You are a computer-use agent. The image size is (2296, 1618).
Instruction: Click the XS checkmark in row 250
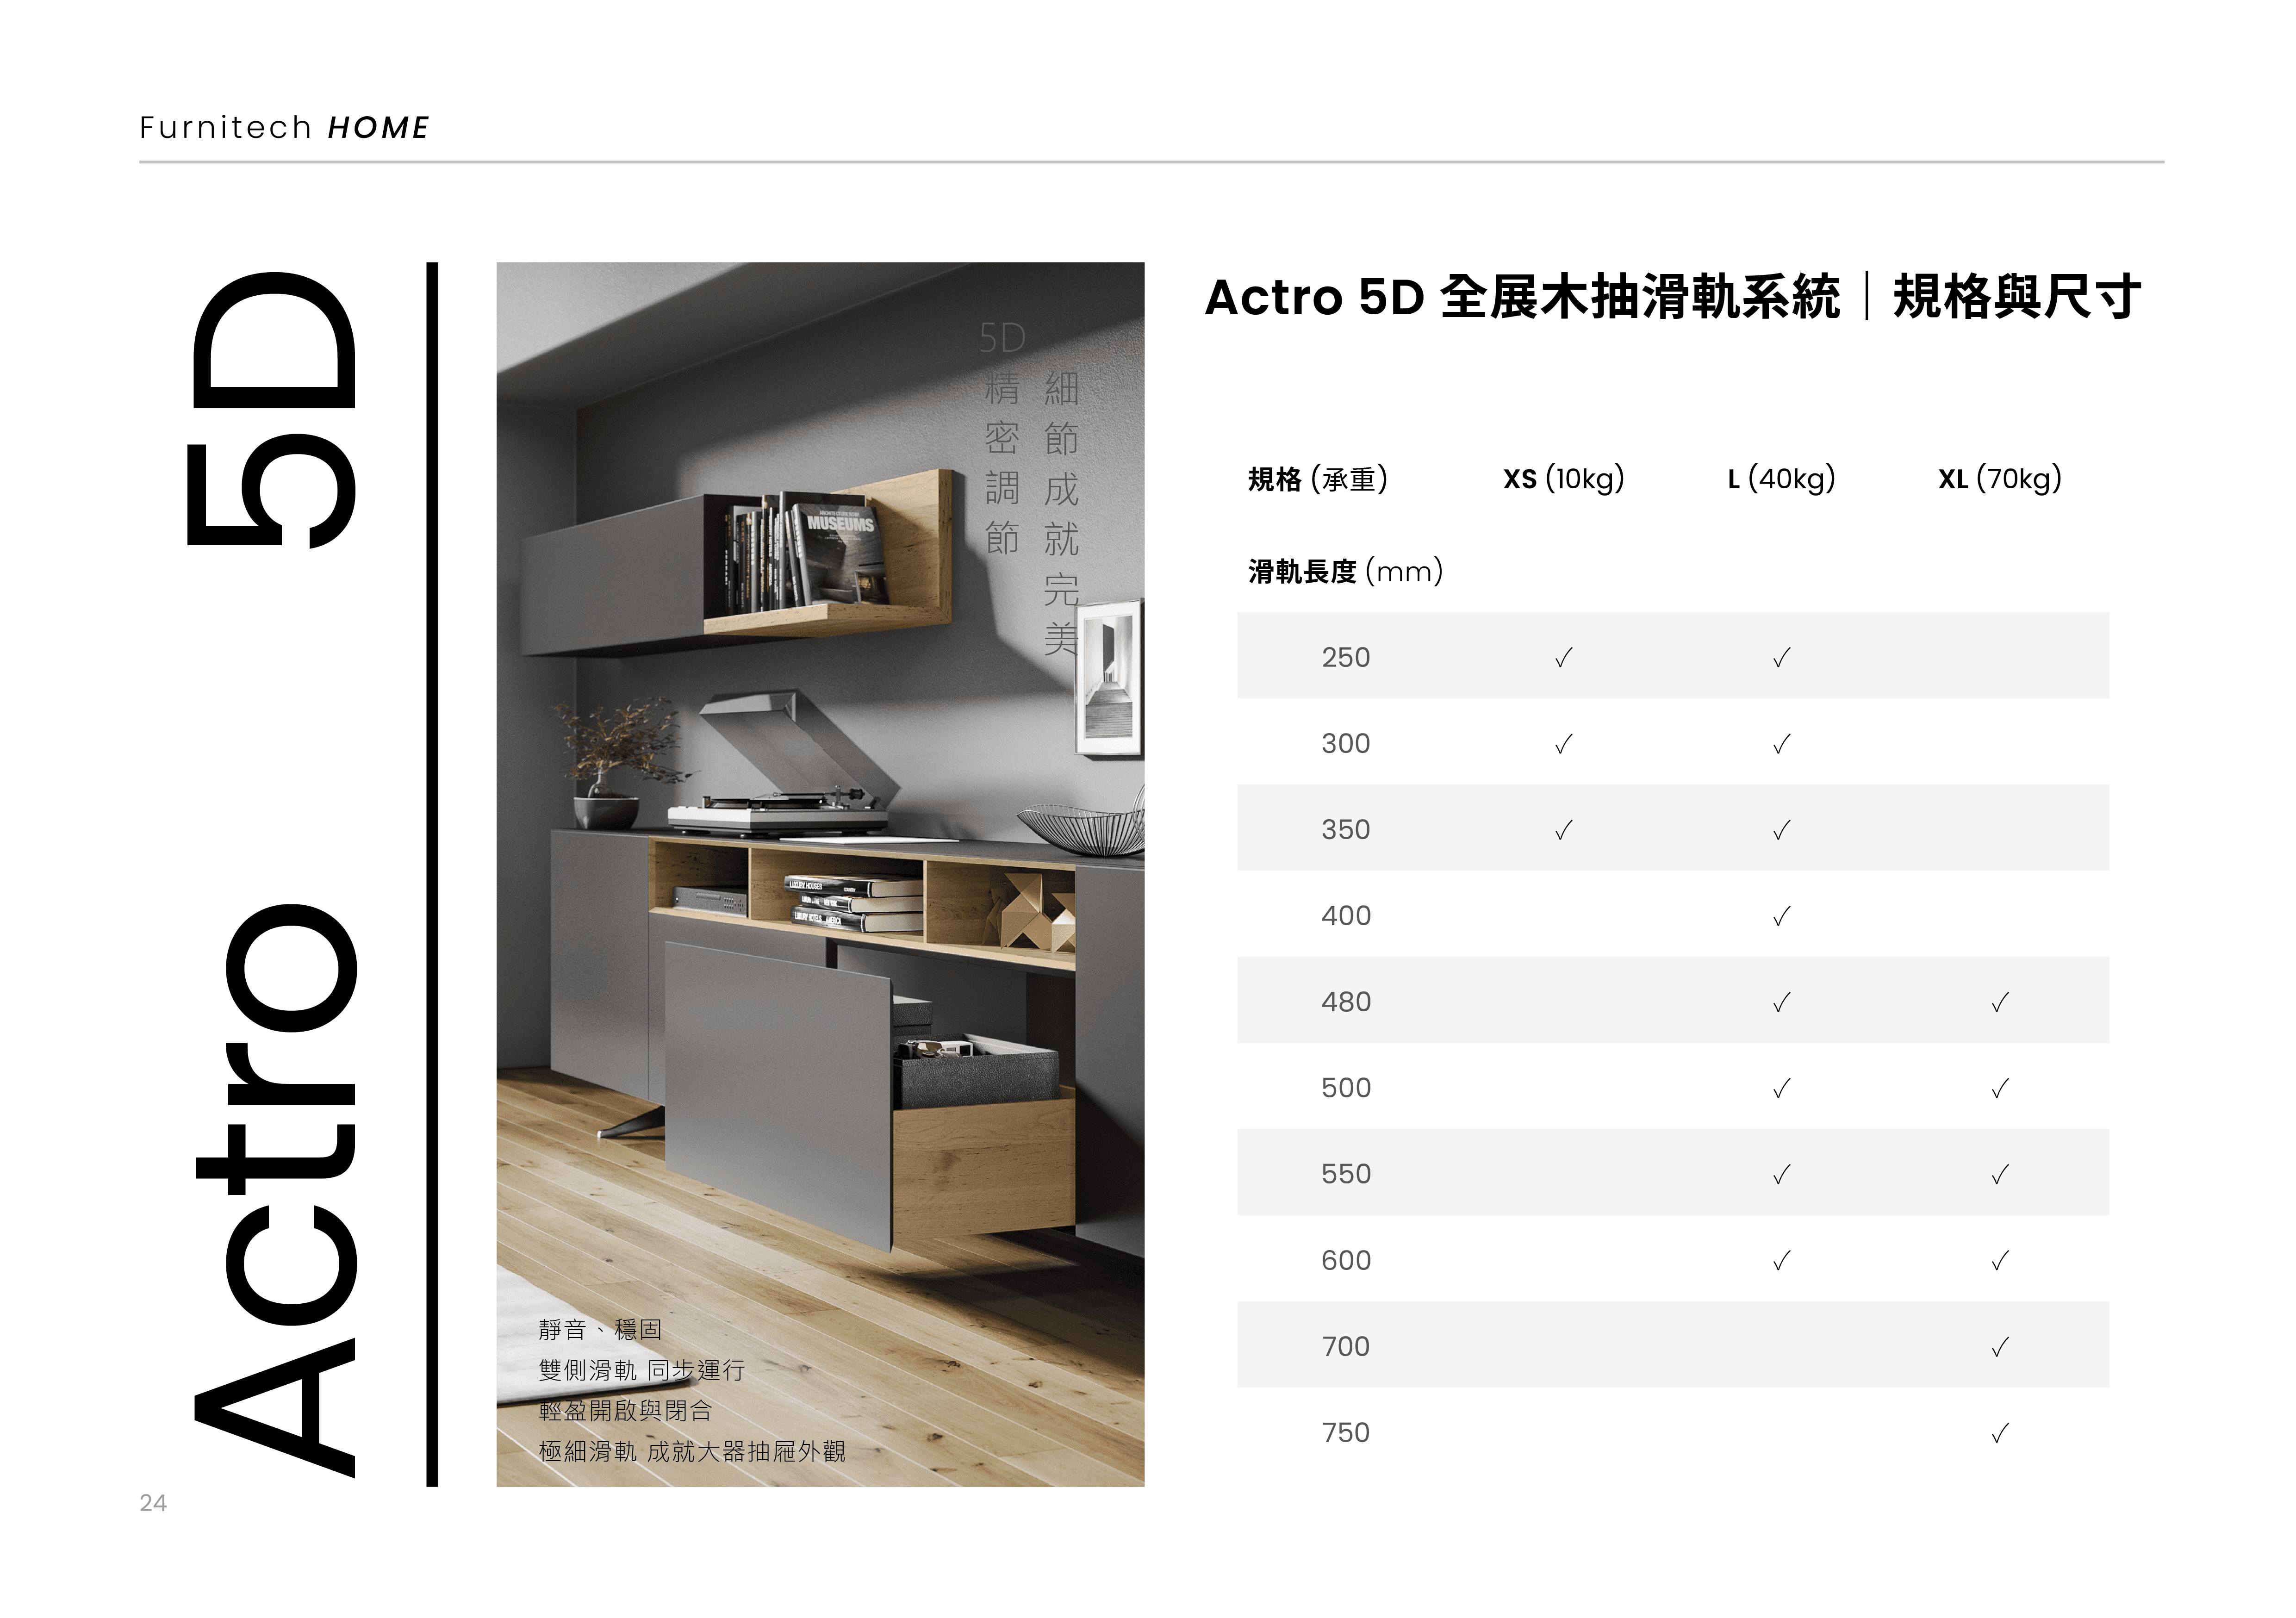coord(1563,658)
